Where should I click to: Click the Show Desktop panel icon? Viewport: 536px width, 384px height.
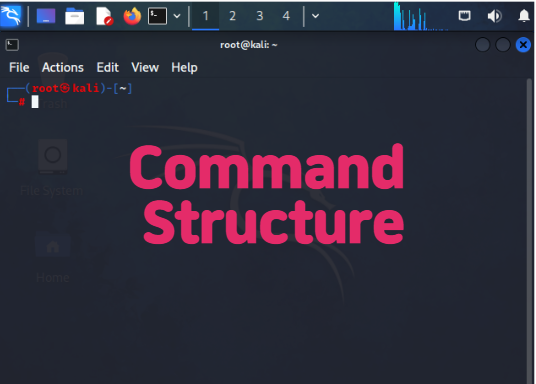46,16
